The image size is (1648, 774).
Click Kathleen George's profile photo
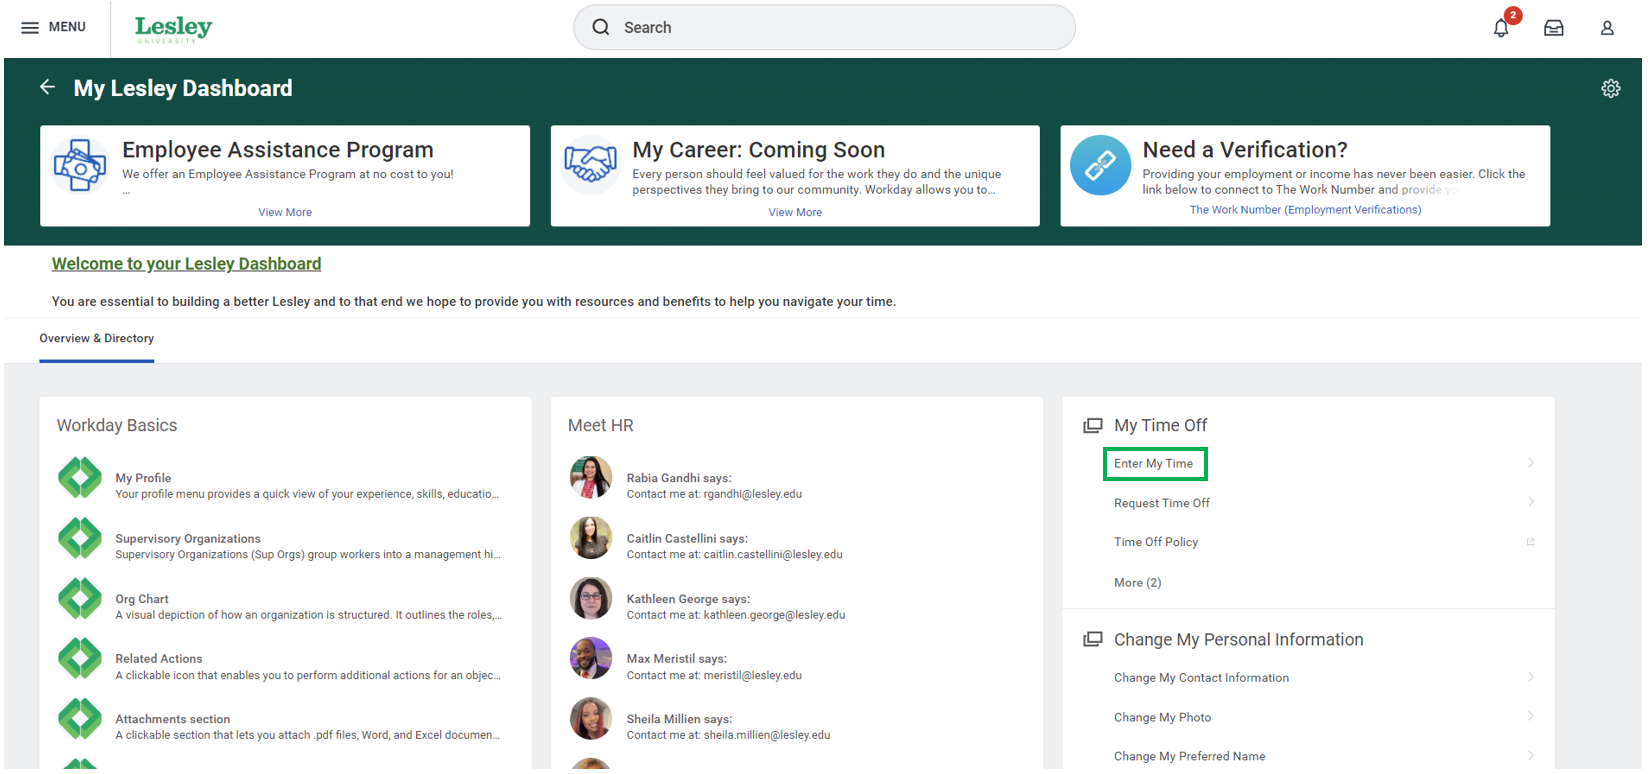591,599
